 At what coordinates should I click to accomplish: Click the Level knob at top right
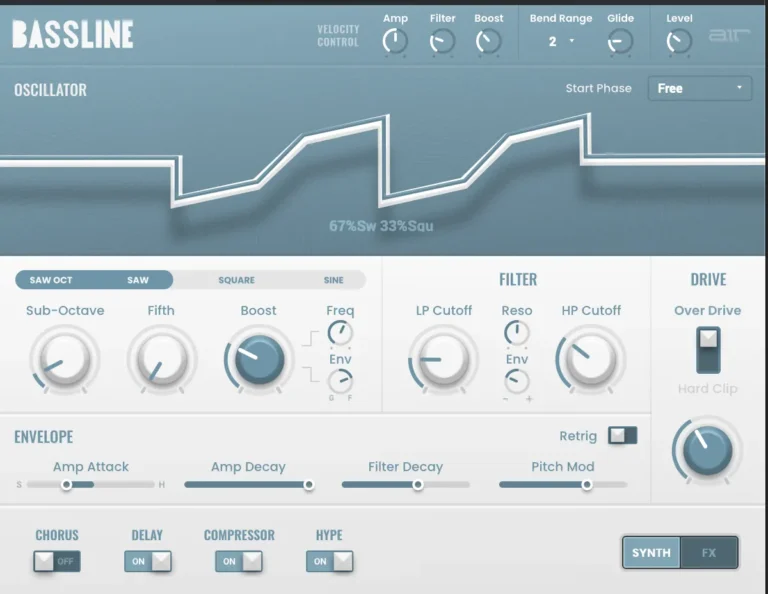coord(679,41)
